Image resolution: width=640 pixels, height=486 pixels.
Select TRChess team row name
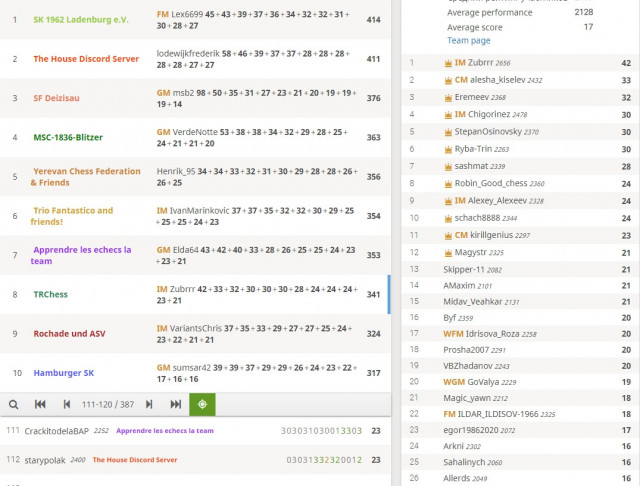coord(51,294)
